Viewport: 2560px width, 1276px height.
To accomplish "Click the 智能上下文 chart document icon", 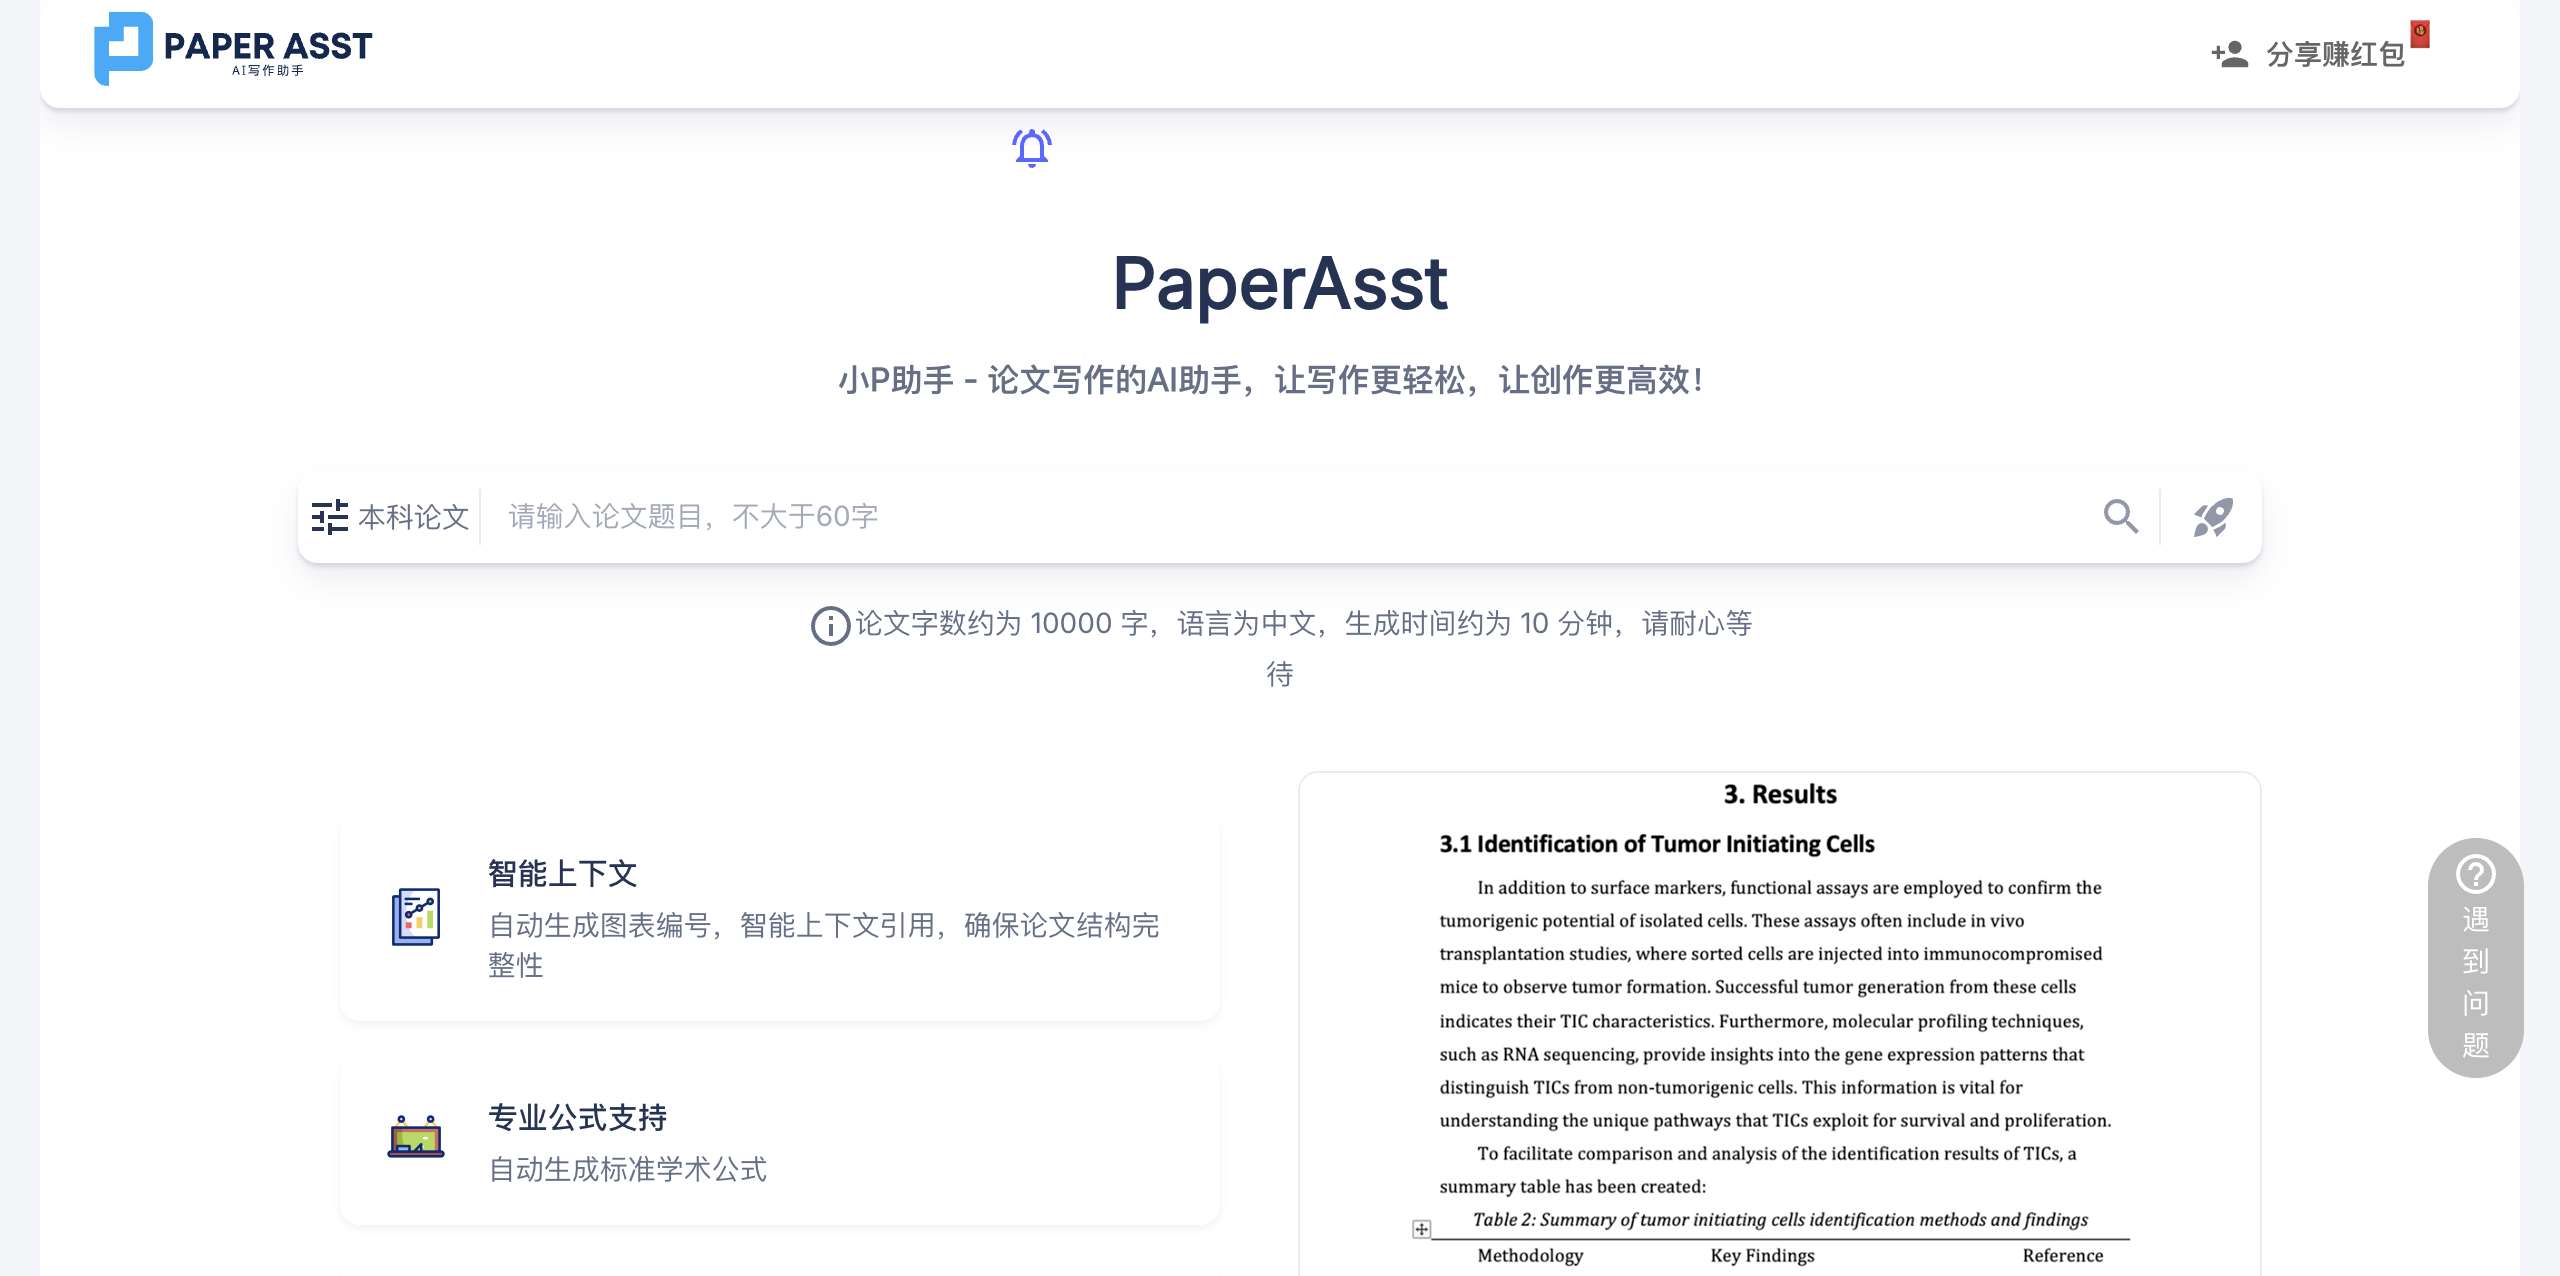I will point(416,916).
